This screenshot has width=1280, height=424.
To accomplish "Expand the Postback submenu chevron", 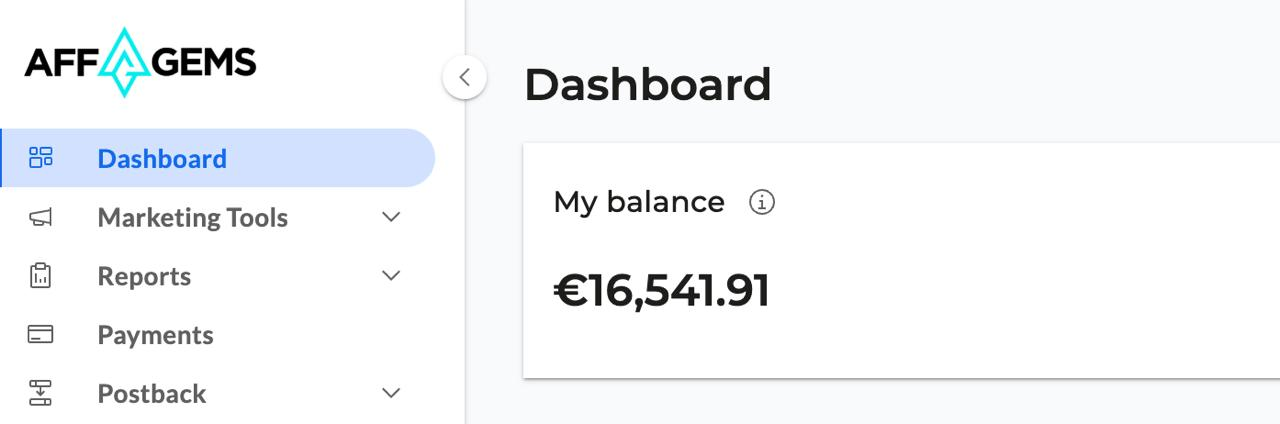I will coord(391,393).
